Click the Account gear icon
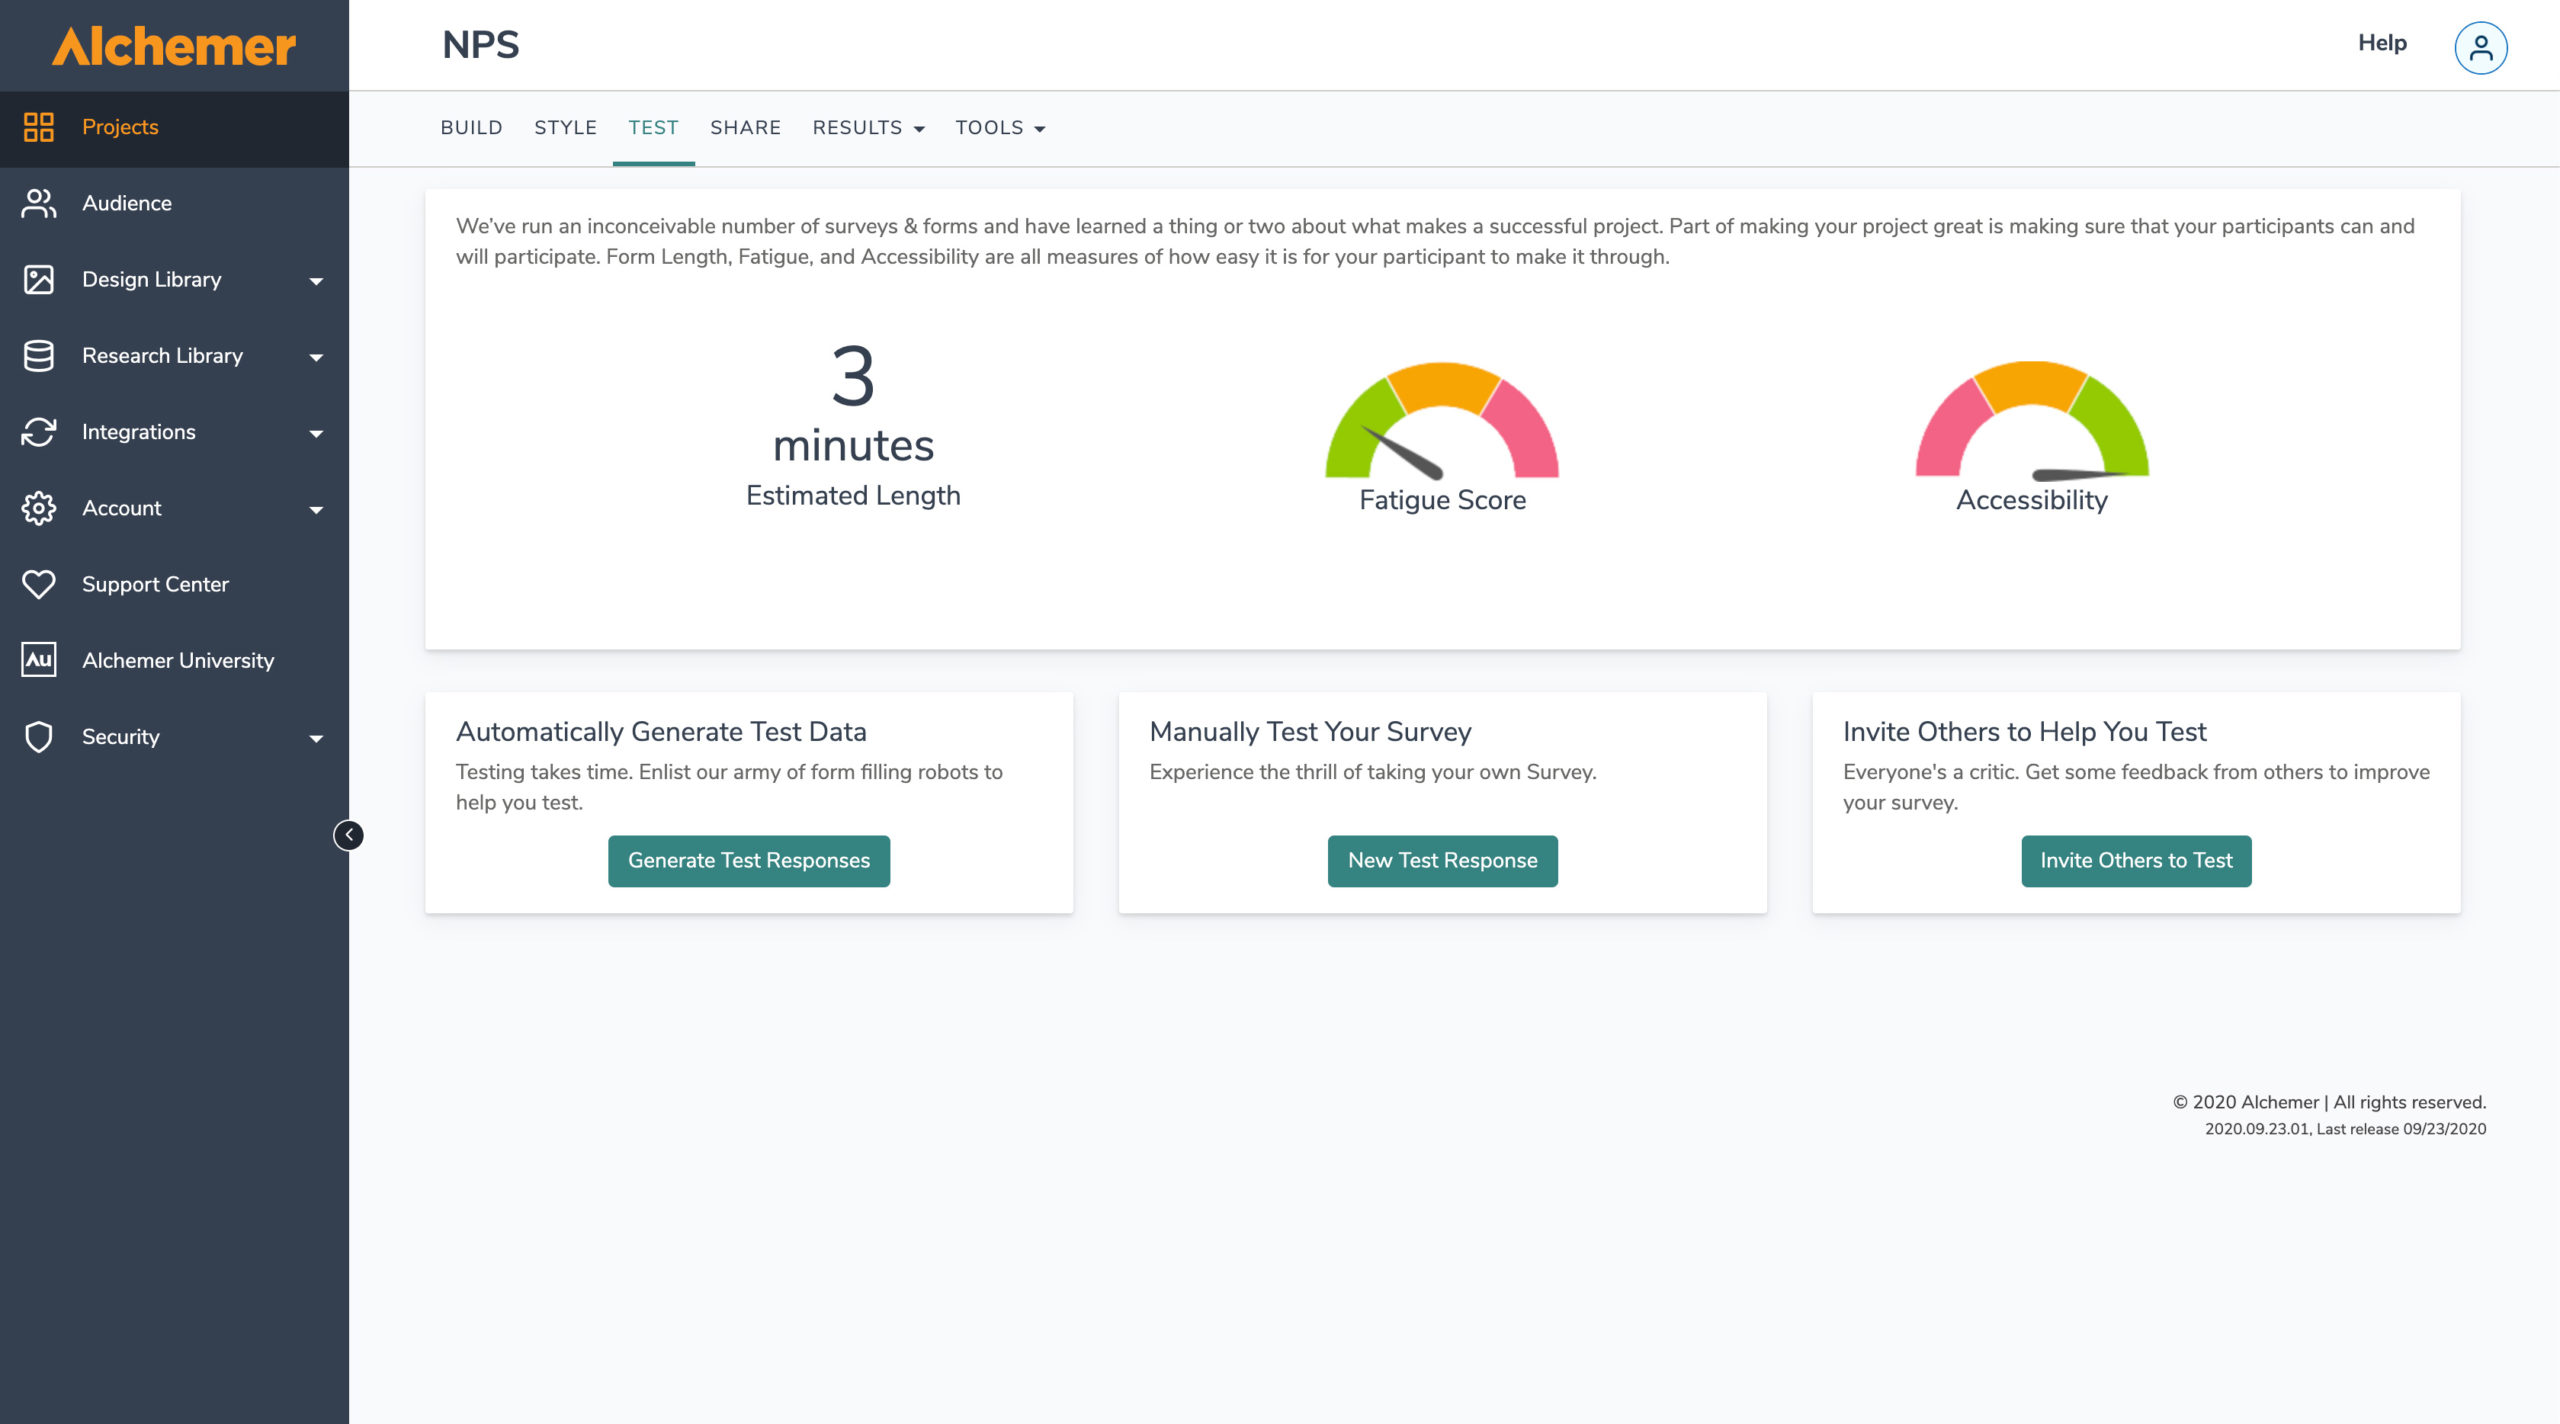Image resolution: width=2560 pixels, height=1424 pixels. click(x=38, y=508)
